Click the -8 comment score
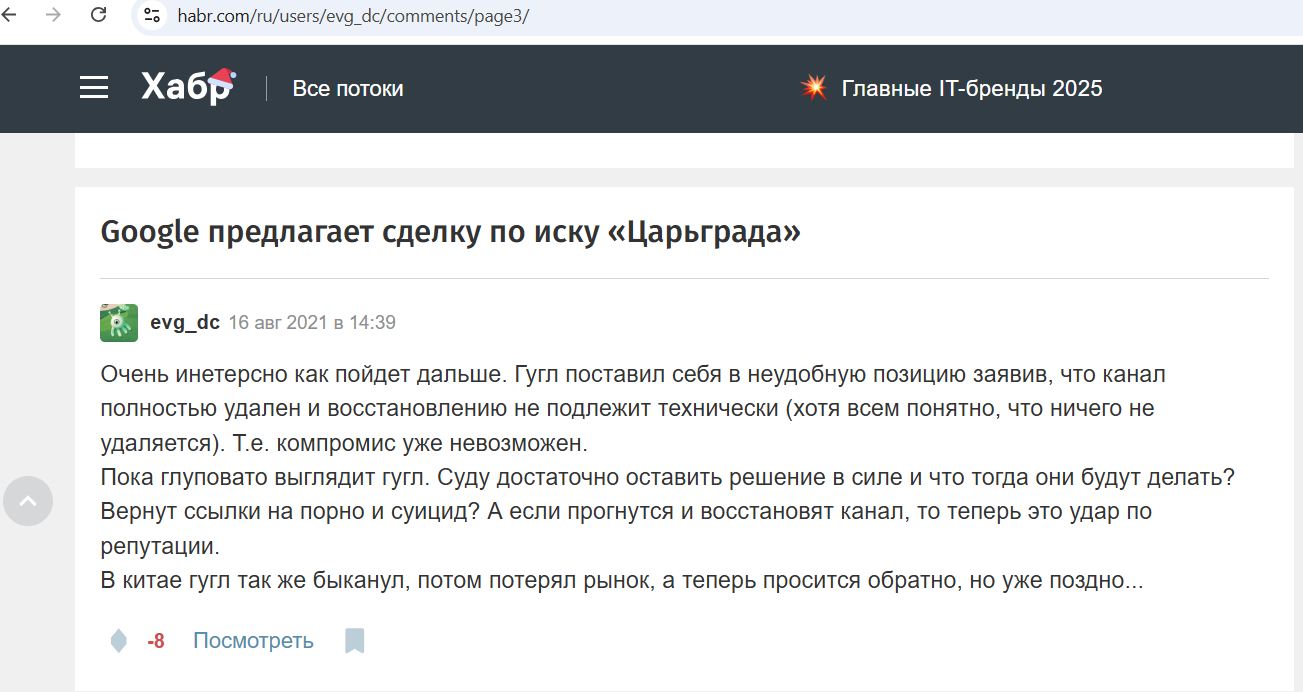This screenshot has width=1303, height=692. point(156,641)
